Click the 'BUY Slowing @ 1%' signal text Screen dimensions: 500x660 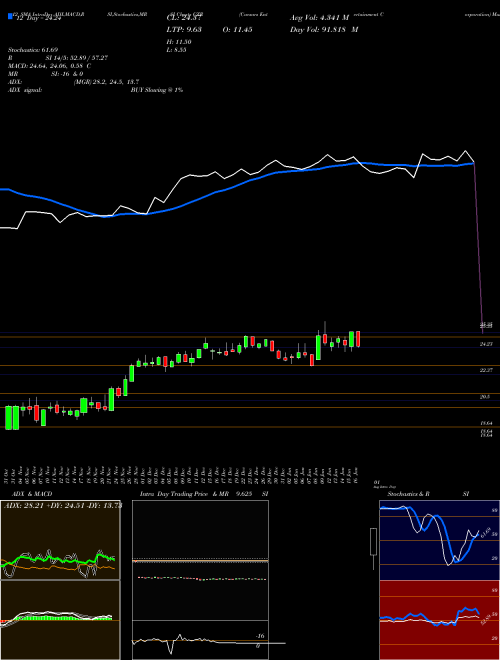pos(157,90)
